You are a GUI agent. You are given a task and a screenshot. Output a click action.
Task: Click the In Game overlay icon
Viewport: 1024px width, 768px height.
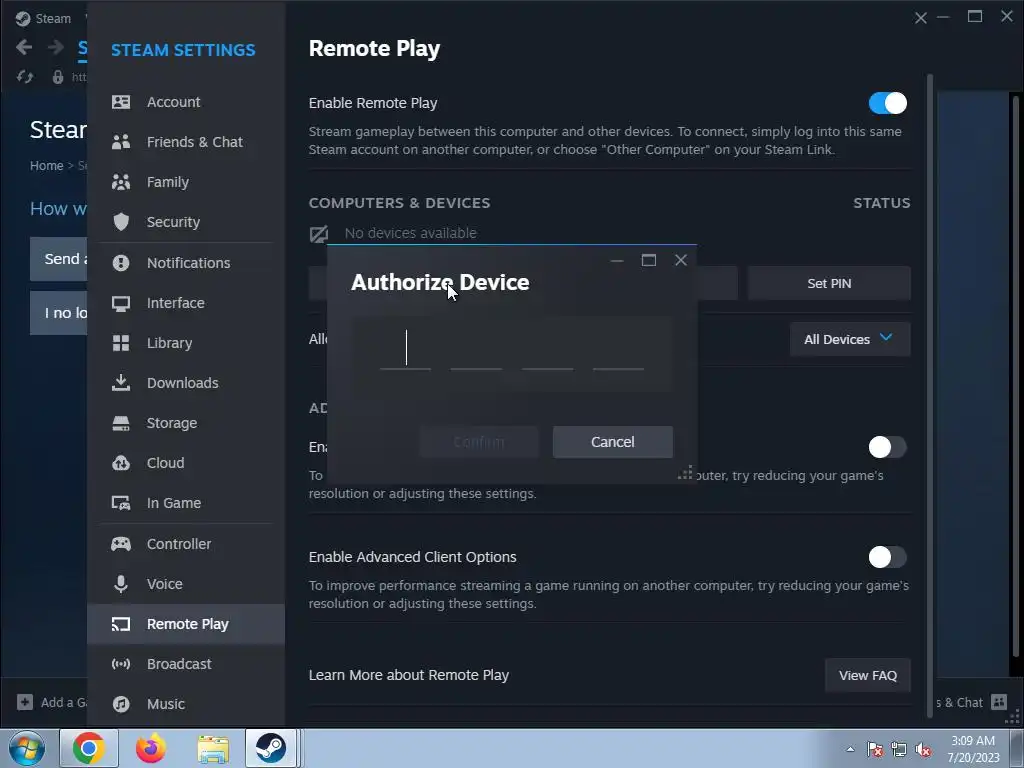121,503
